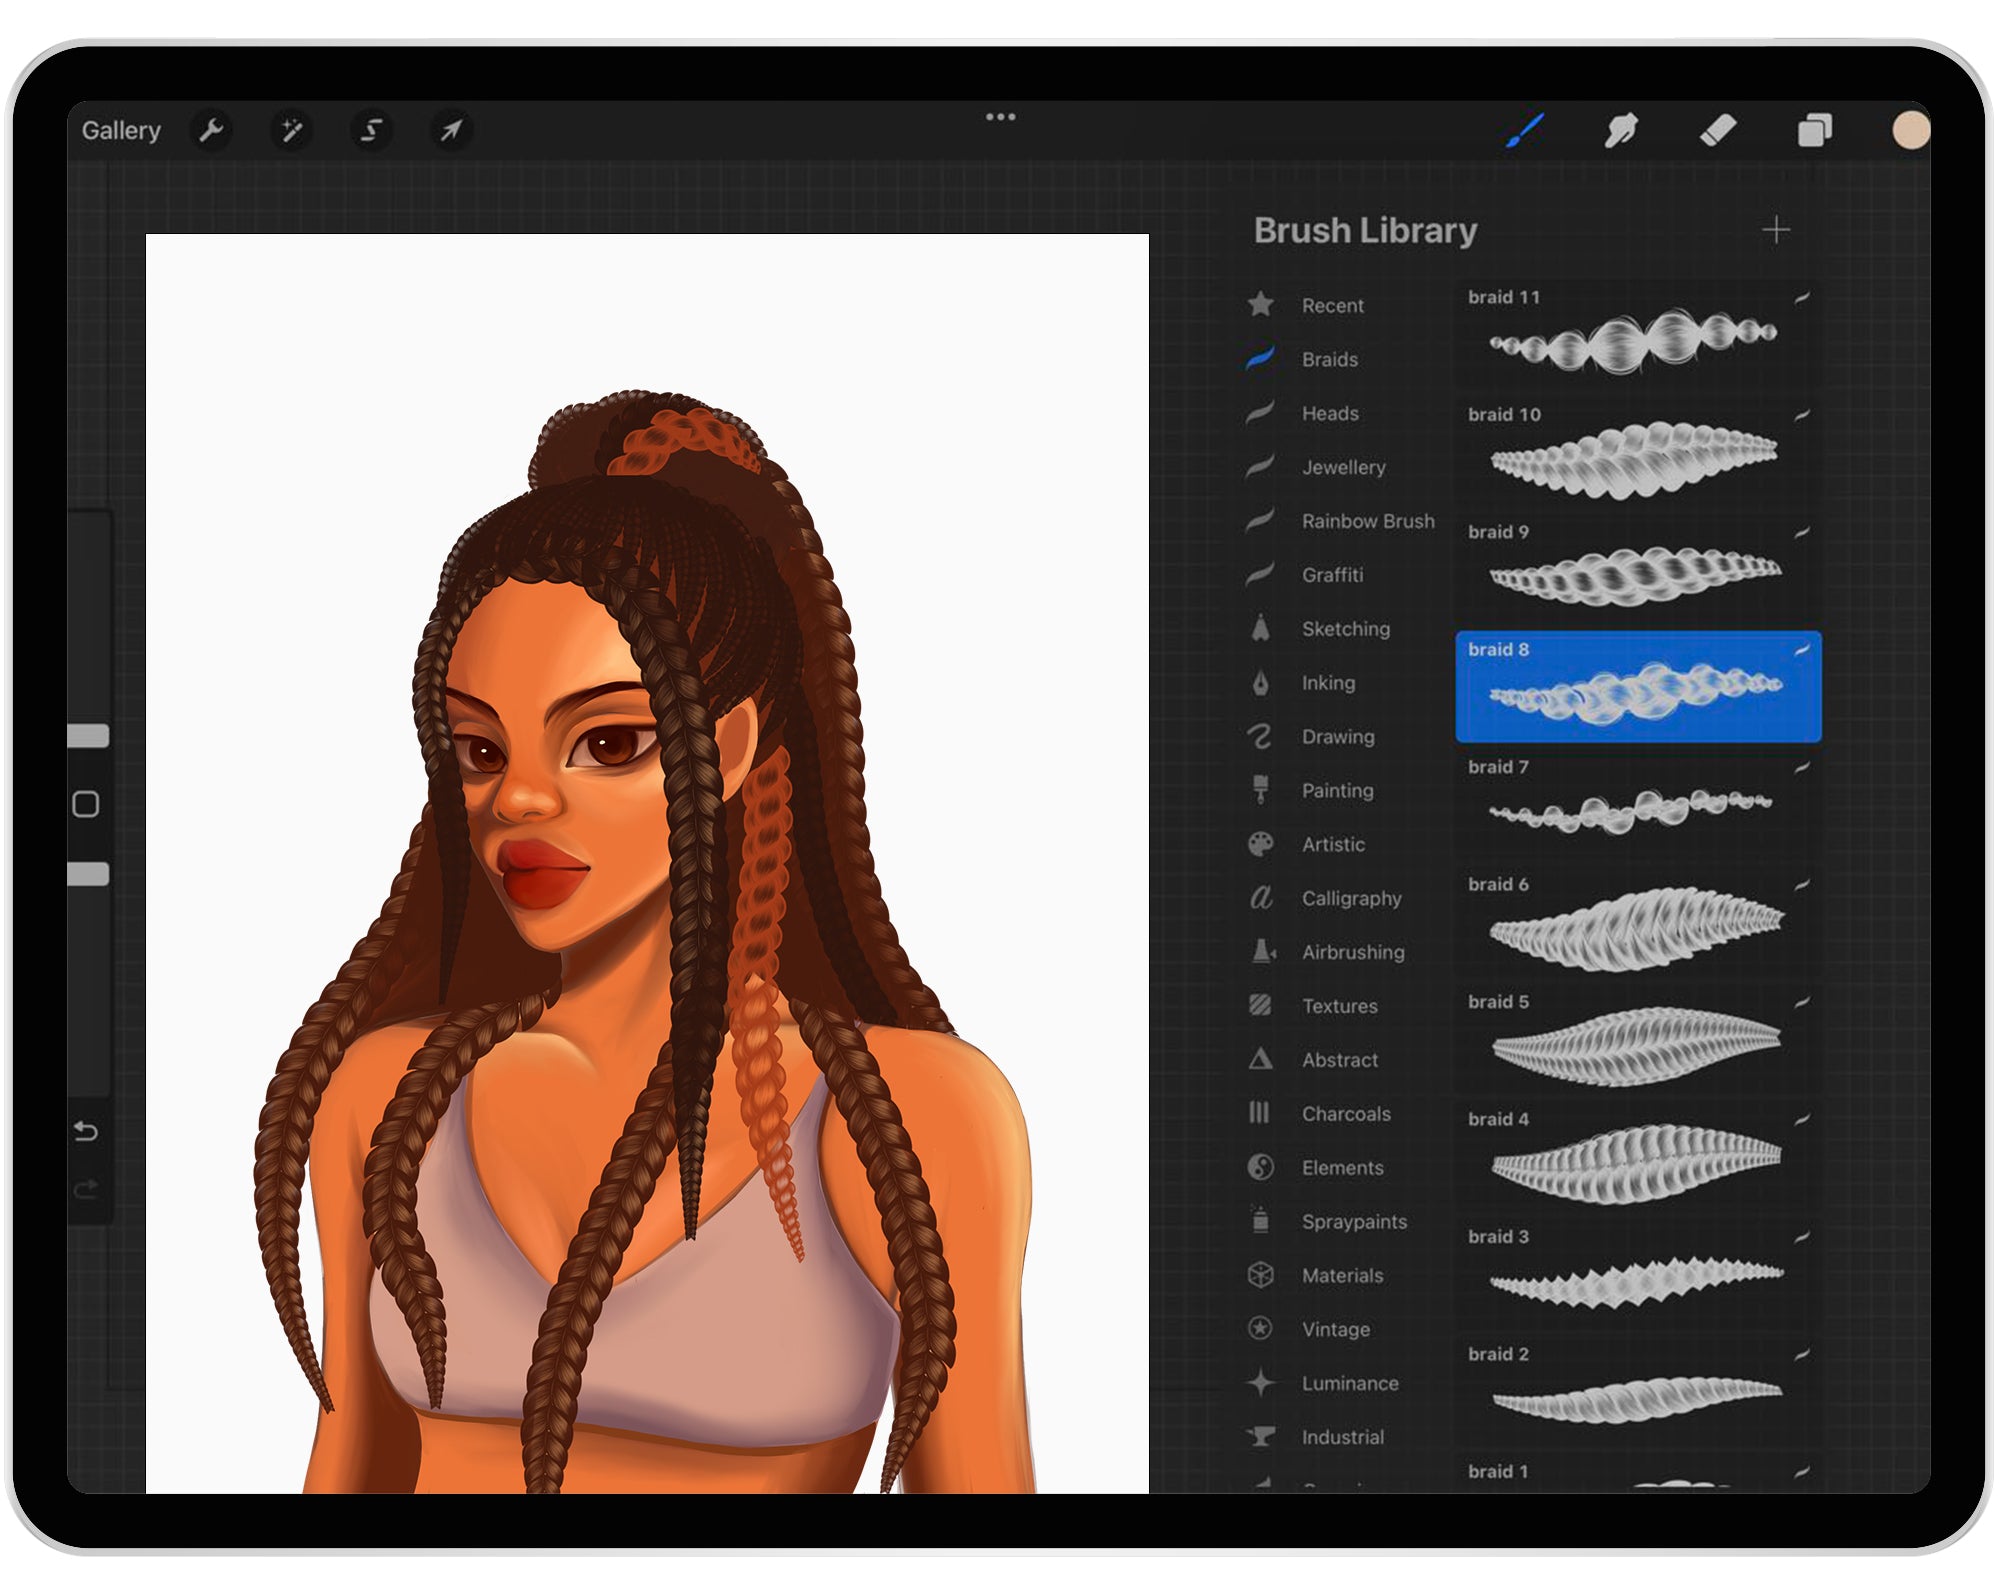Open the active color swatch
2000x1589 pixels.
[1910, 130]
